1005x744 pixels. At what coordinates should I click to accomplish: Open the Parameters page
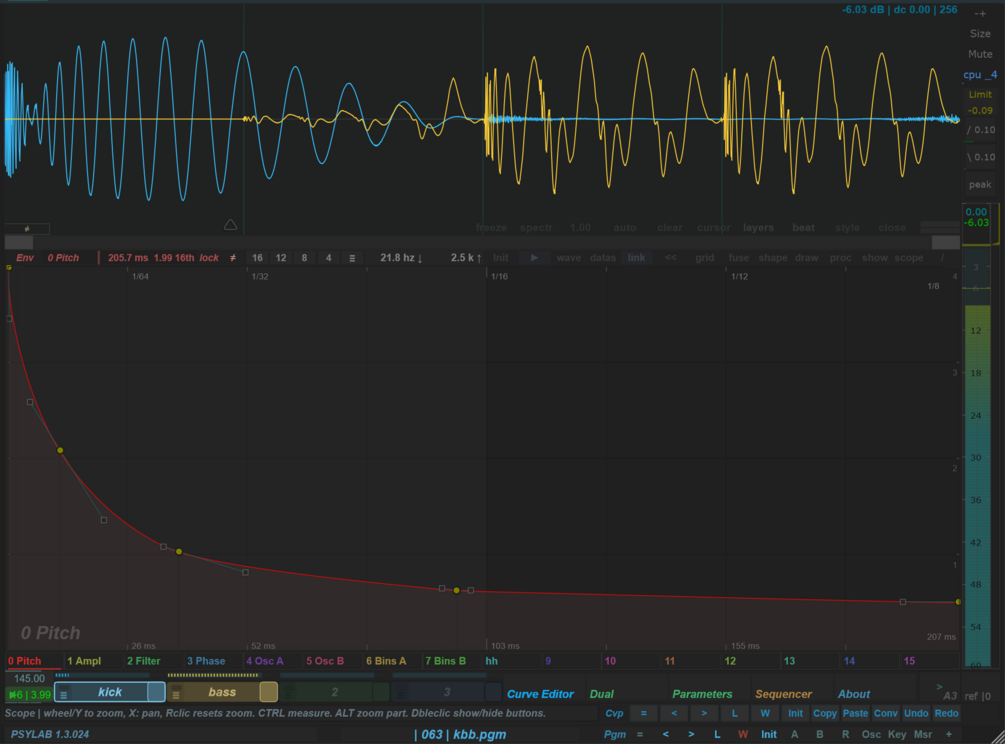[x=702, y=694]
